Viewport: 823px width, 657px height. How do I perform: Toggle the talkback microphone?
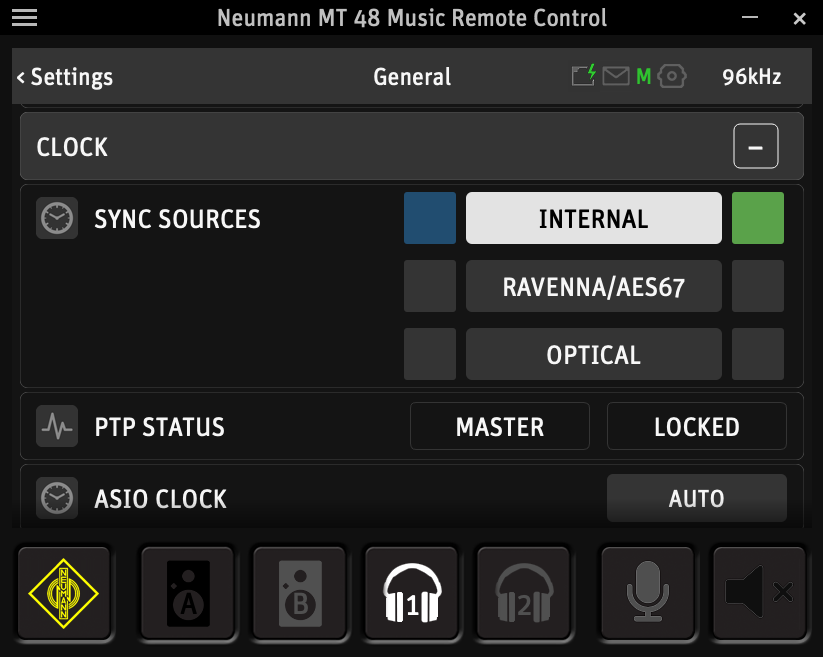point(648,594)
